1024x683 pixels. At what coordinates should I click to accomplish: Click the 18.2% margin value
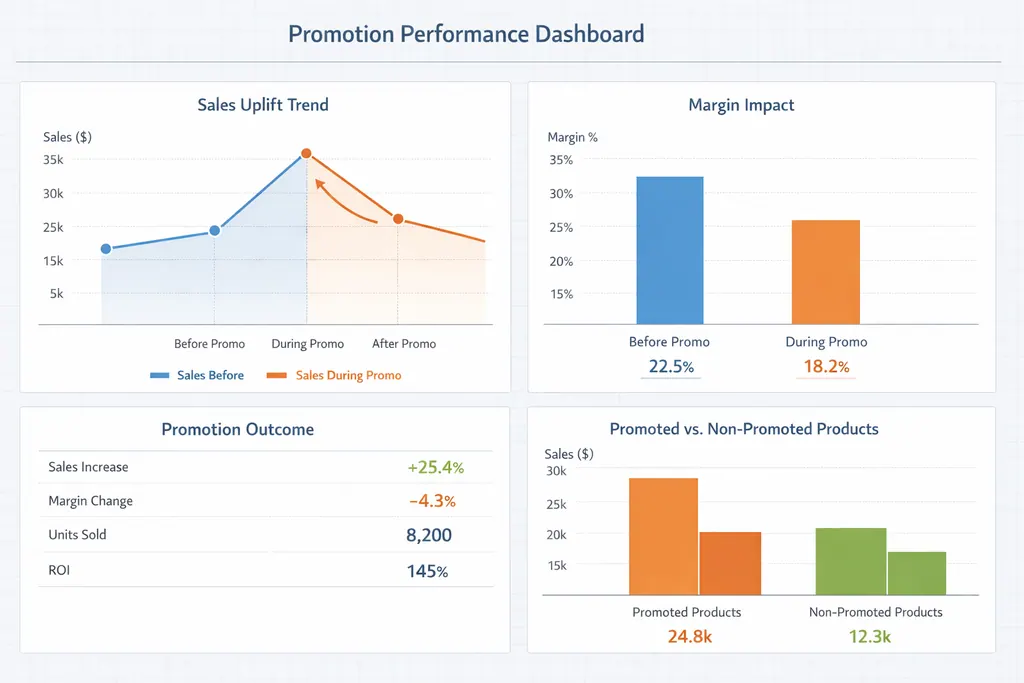(826, 367)
